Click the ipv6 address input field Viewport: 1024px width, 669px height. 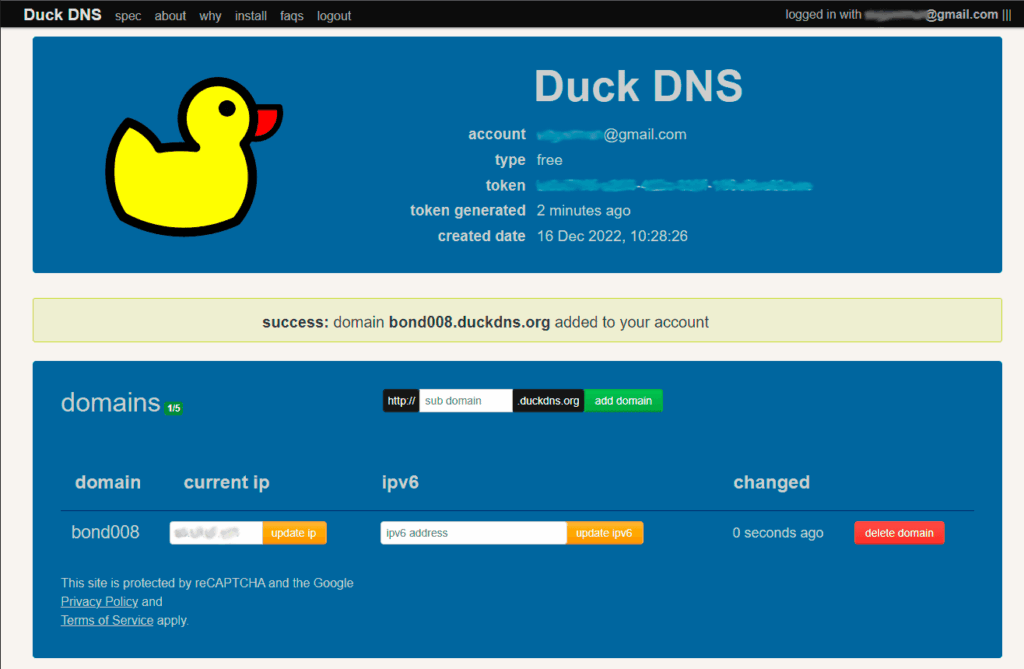coord(473,532)
